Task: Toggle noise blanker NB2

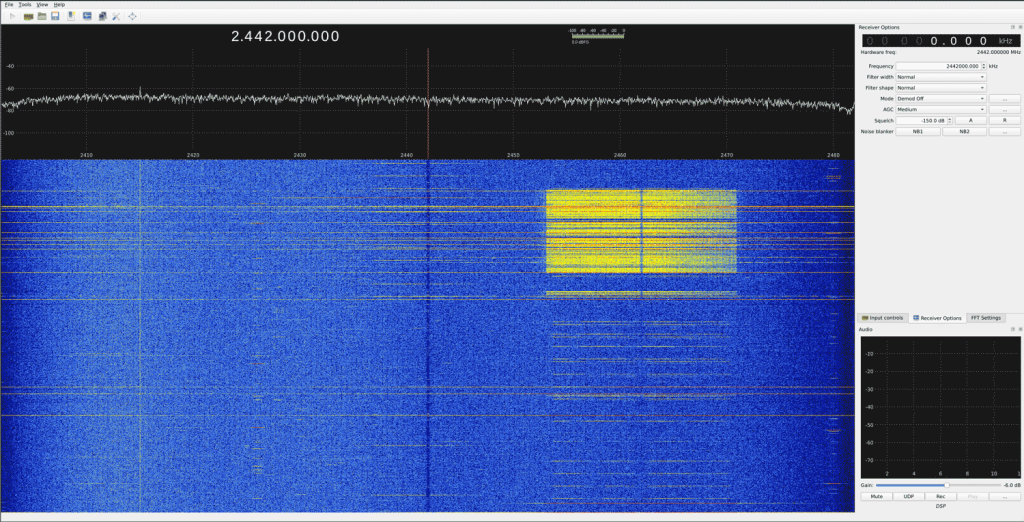Action: (964, 131)
